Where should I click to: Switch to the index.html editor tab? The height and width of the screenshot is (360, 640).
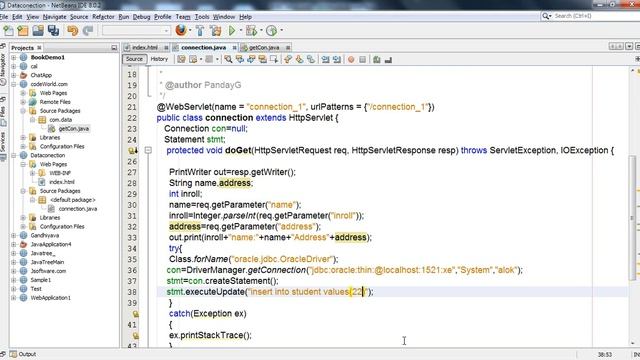tap(144, 48)
